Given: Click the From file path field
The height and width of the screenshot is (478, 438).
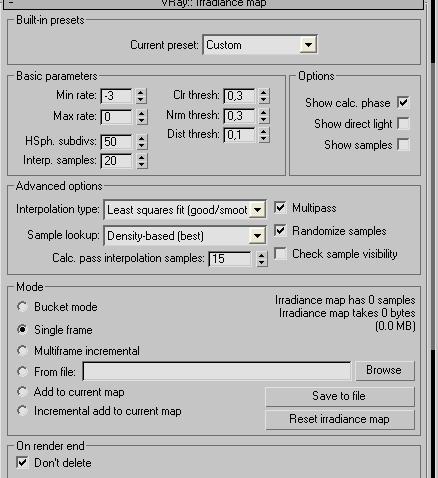Looking at the screenshot, I should (x=217, y=371).
